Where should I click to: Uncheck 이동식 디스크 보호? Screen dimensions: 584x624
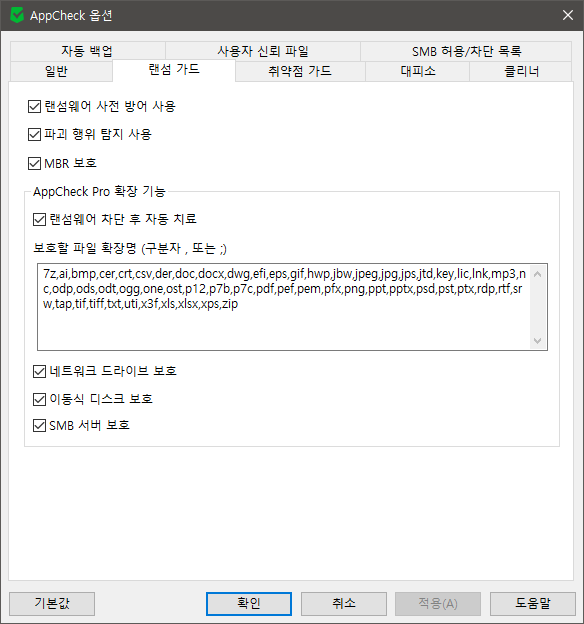(39, 399)
